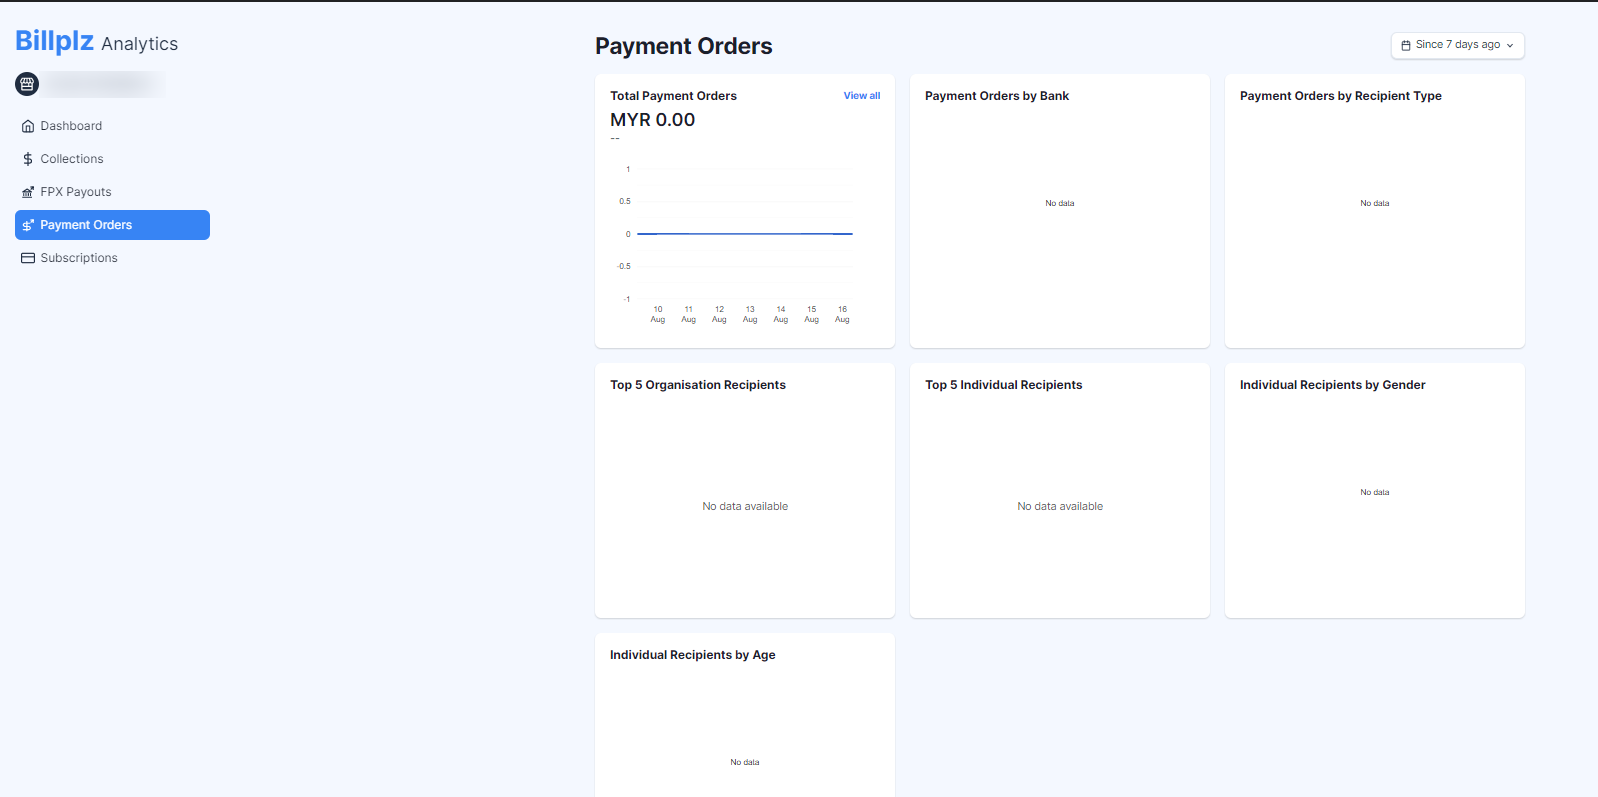1598x797 pixels.
Task: Click the Payment Orders page heading
Action: pyautogui.click(x=684, y=46)
